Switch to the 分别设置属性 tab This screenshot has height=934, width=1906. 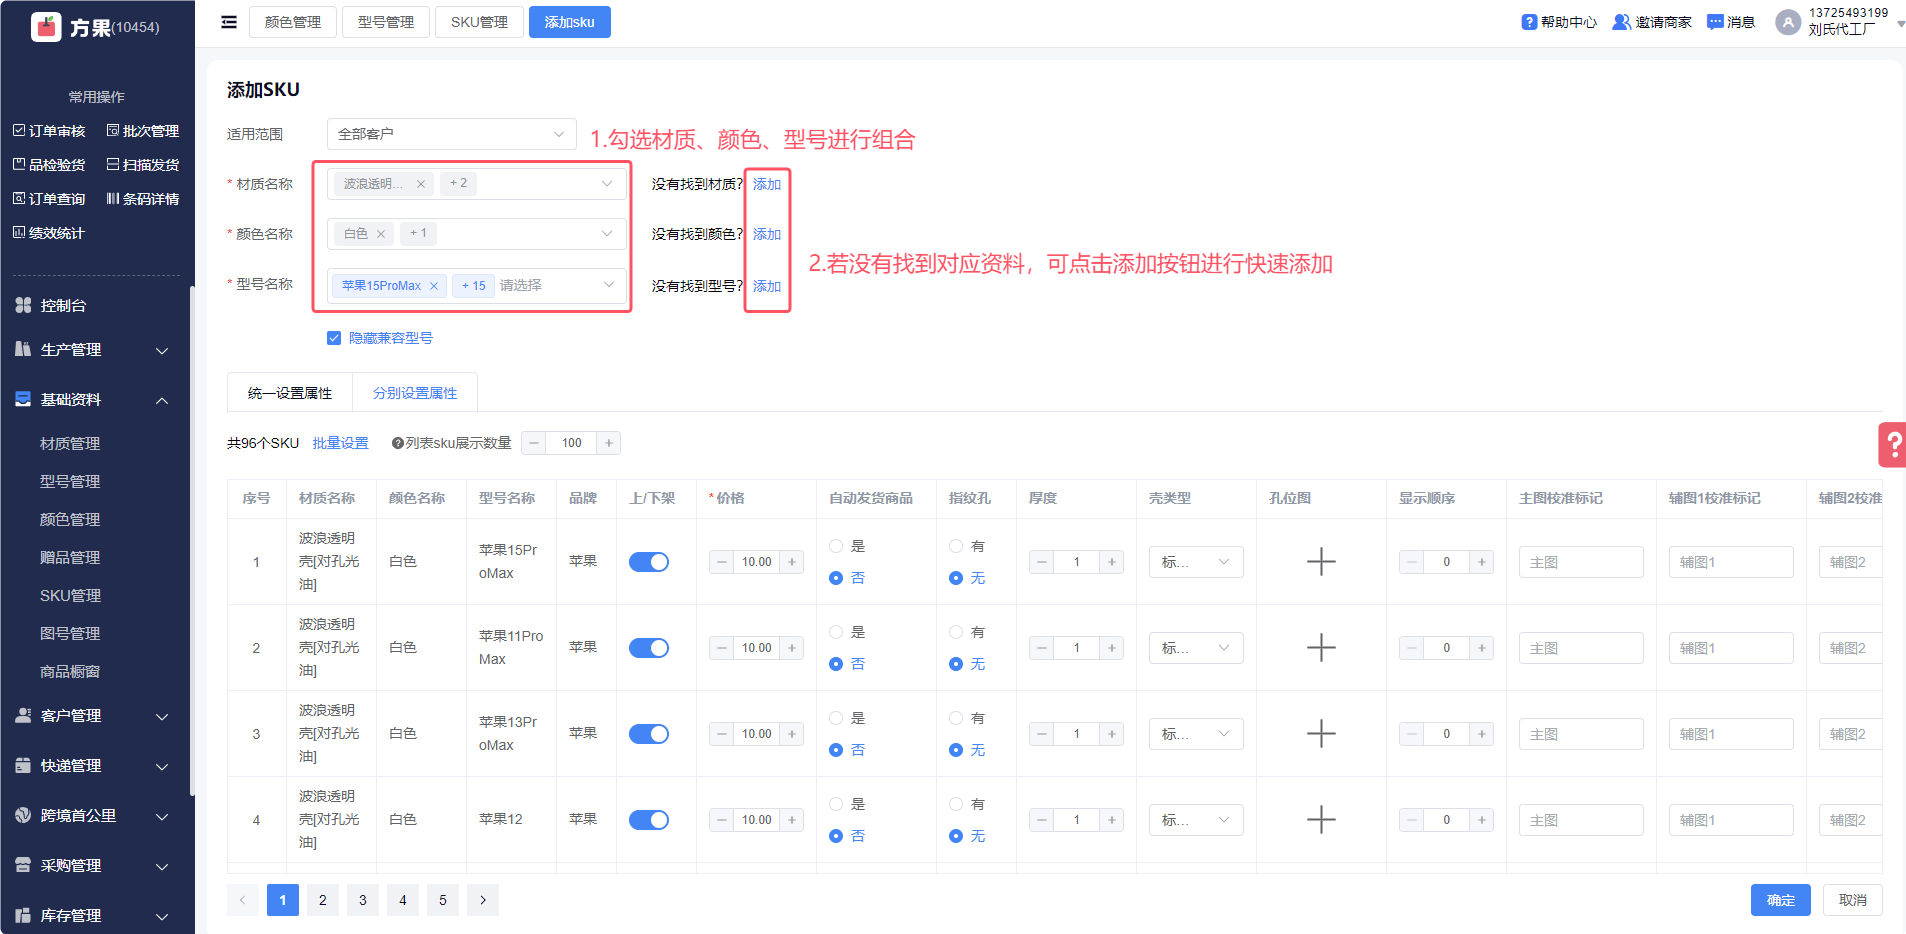tap(415, 393)
